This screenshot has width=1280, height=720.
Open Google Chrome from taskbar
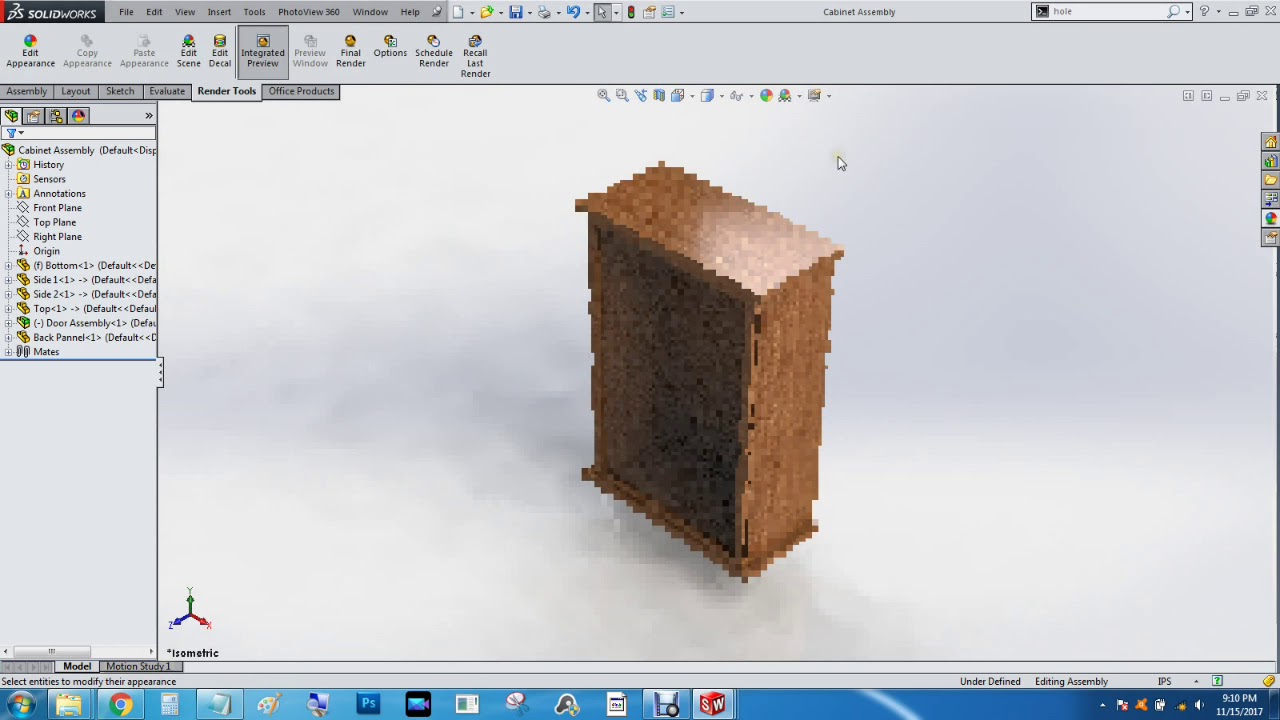coord(120,705)
